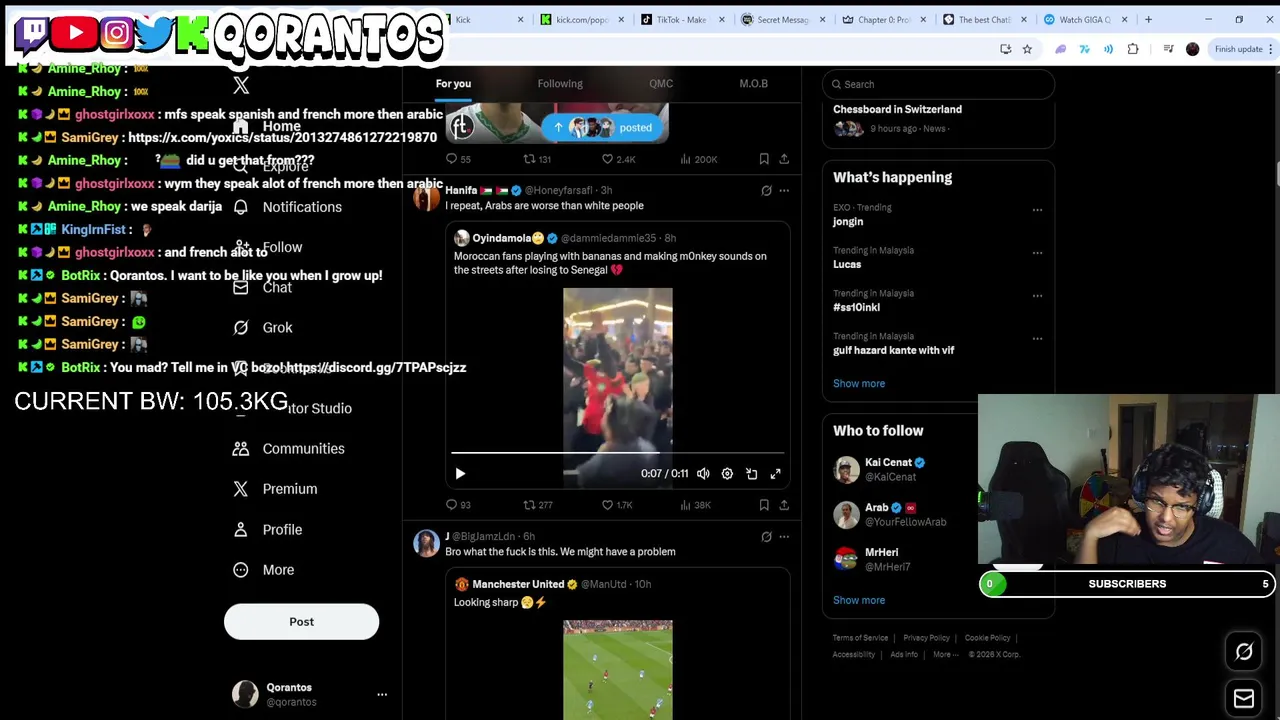The image size is (1280, 720).
Task: Open account options next to Qorantos
Action: click(382, 694)
